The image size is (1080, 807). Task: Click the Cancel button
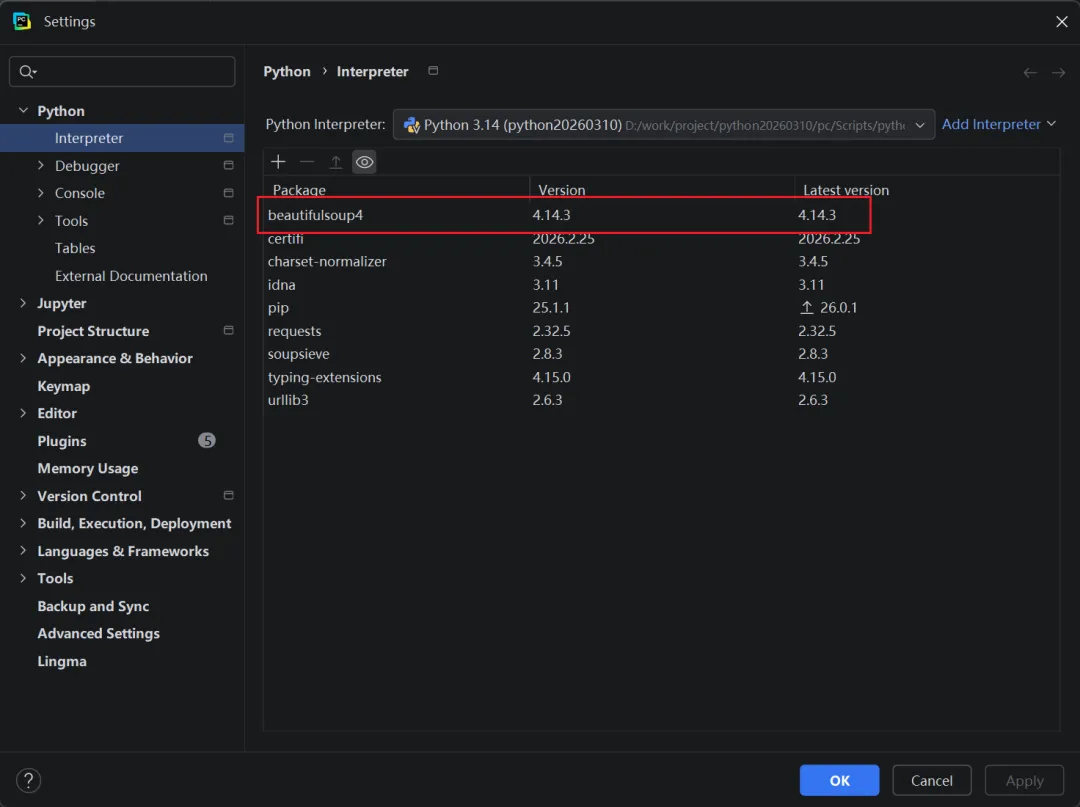point(931,780)
